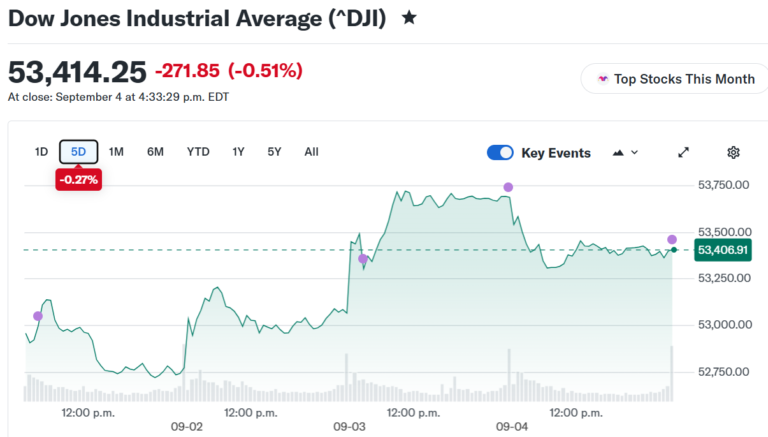
Task: Switch chart to 1M range
Action: click(116, 152)
